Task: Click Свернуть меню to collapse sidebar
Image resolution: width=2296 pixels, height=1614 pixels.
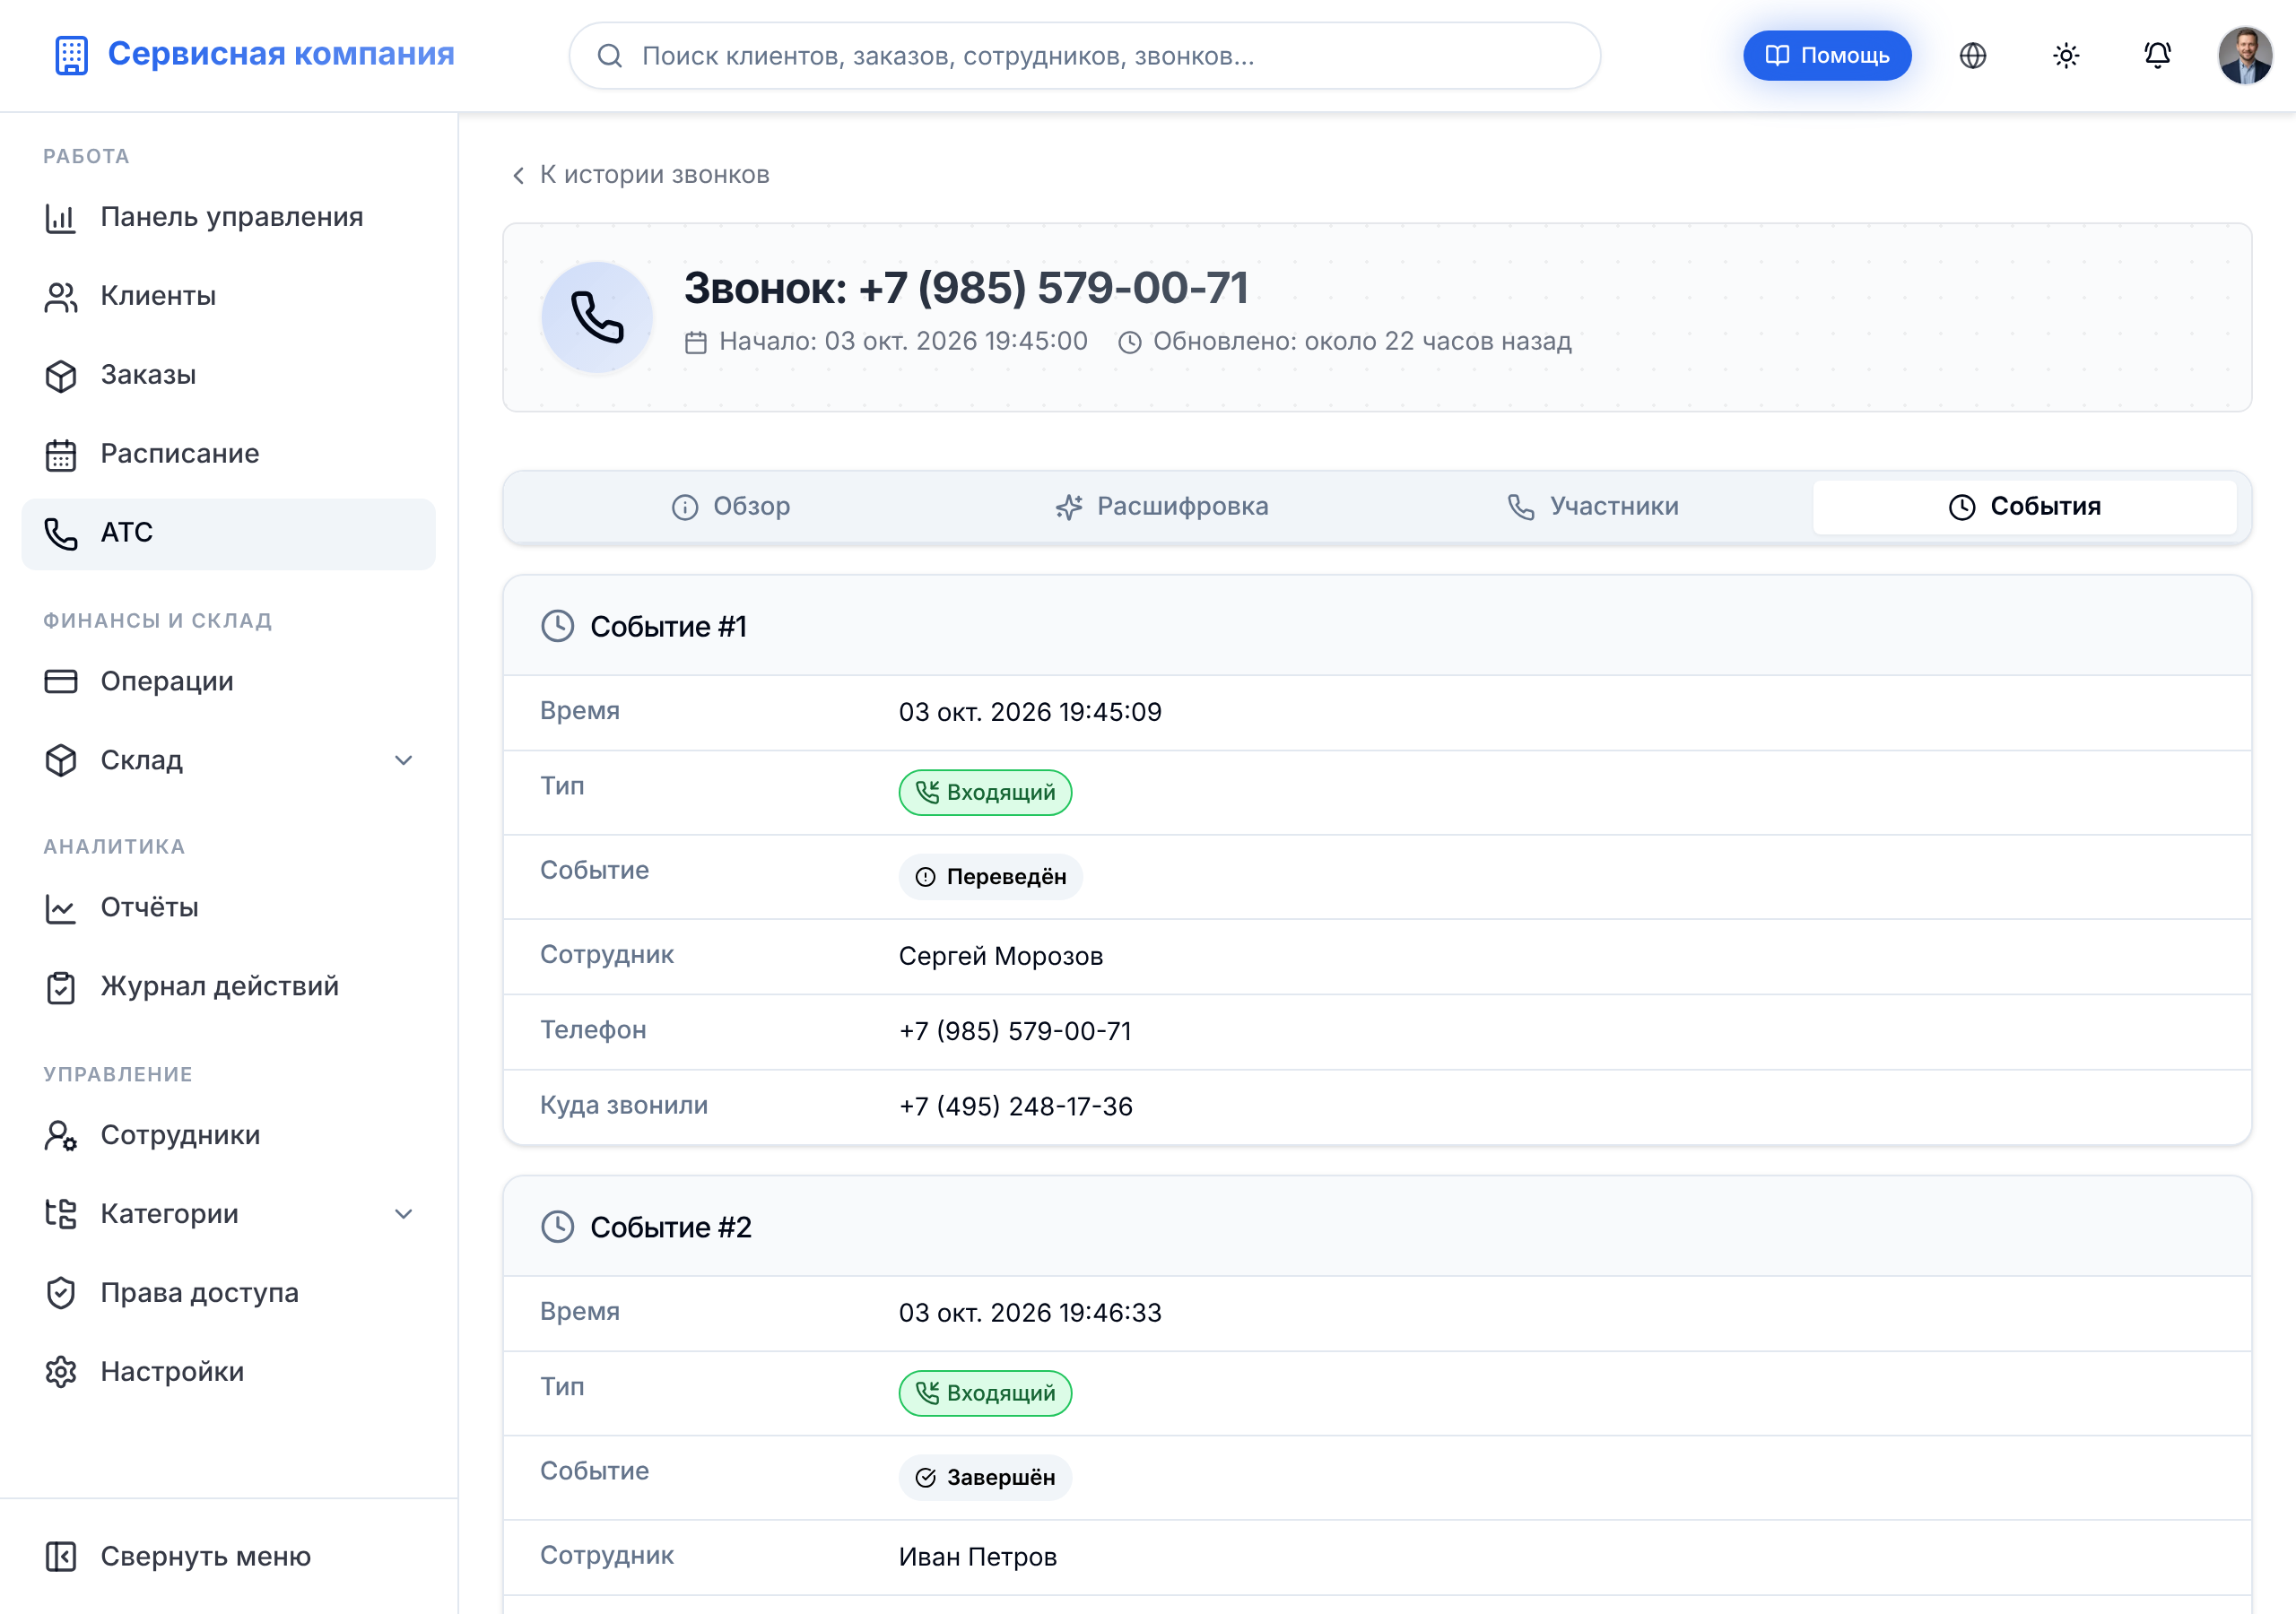Action: tap(229, 1557)
